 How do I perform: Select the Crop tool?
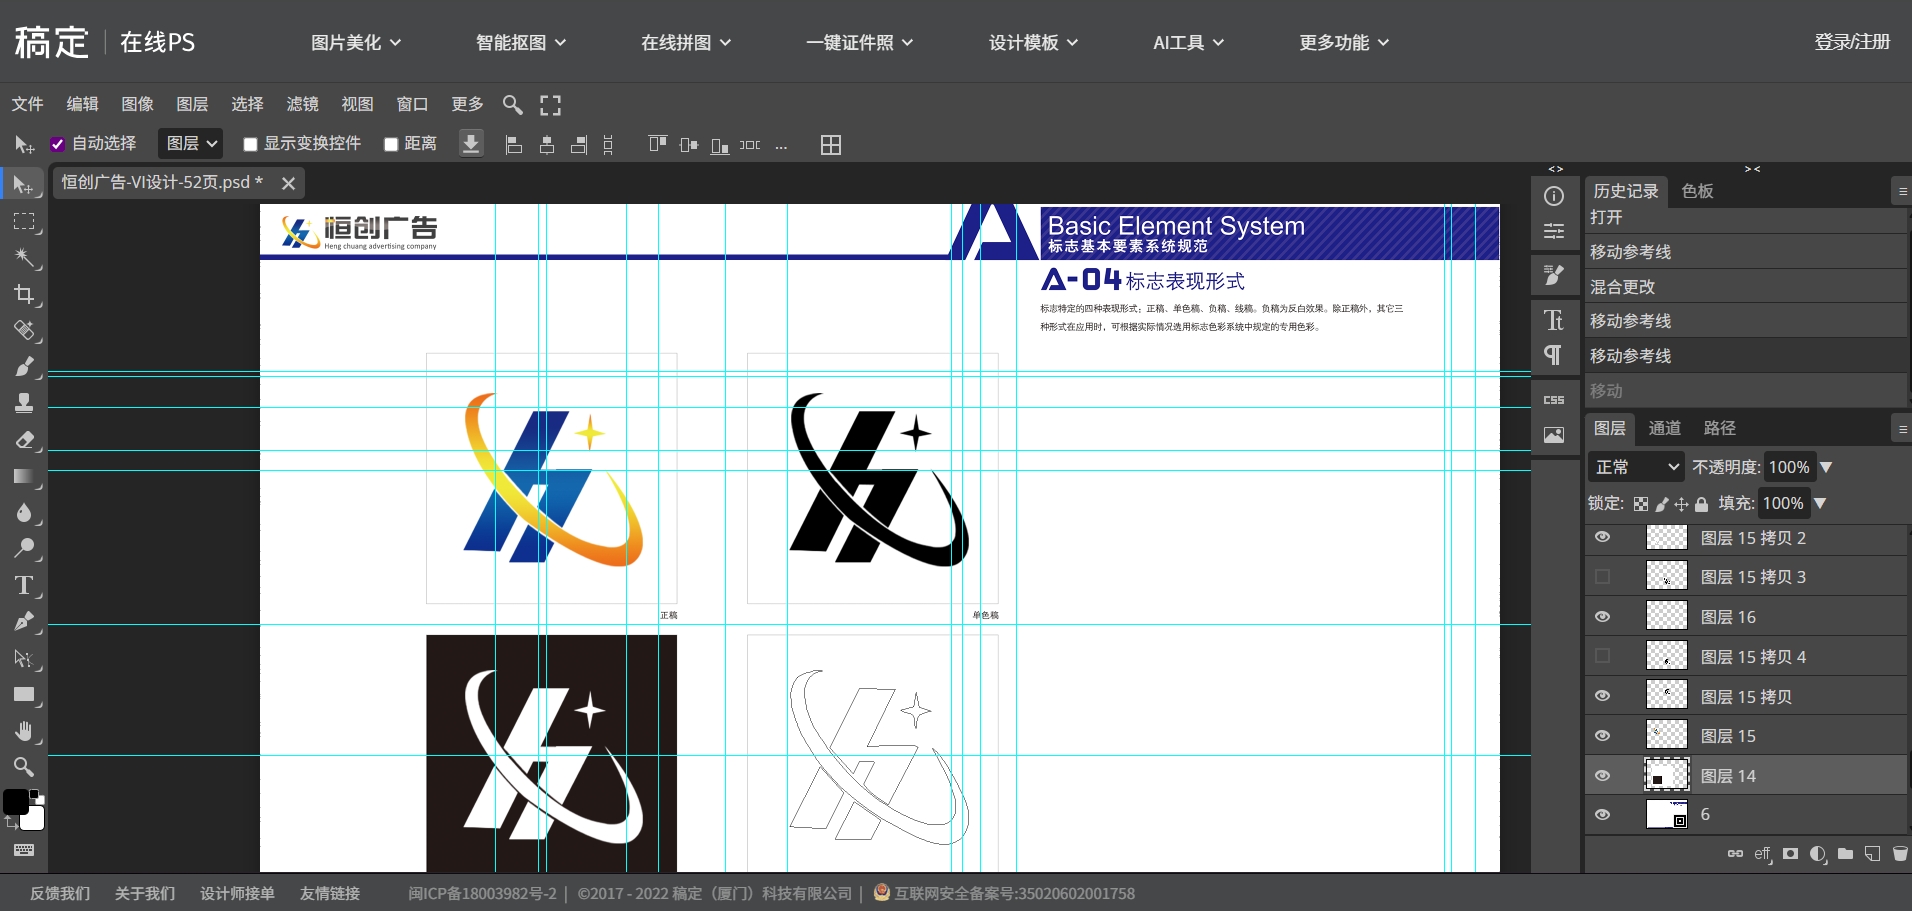[x=24, y=294]
